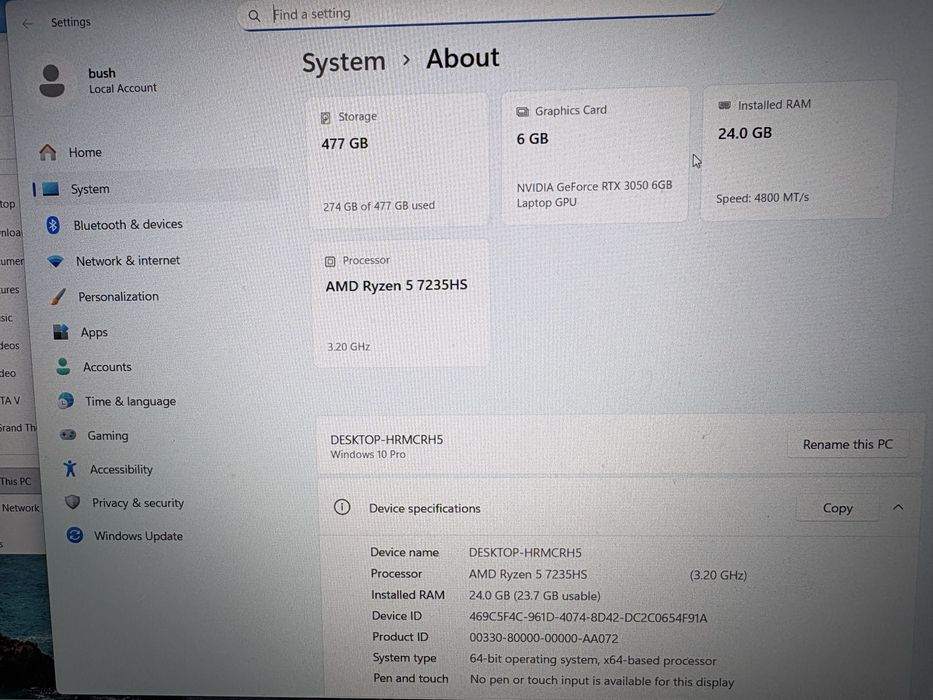Screen dimensions: 933x700
Task: Open bush Local Account profile
Action: coord(98,81)
